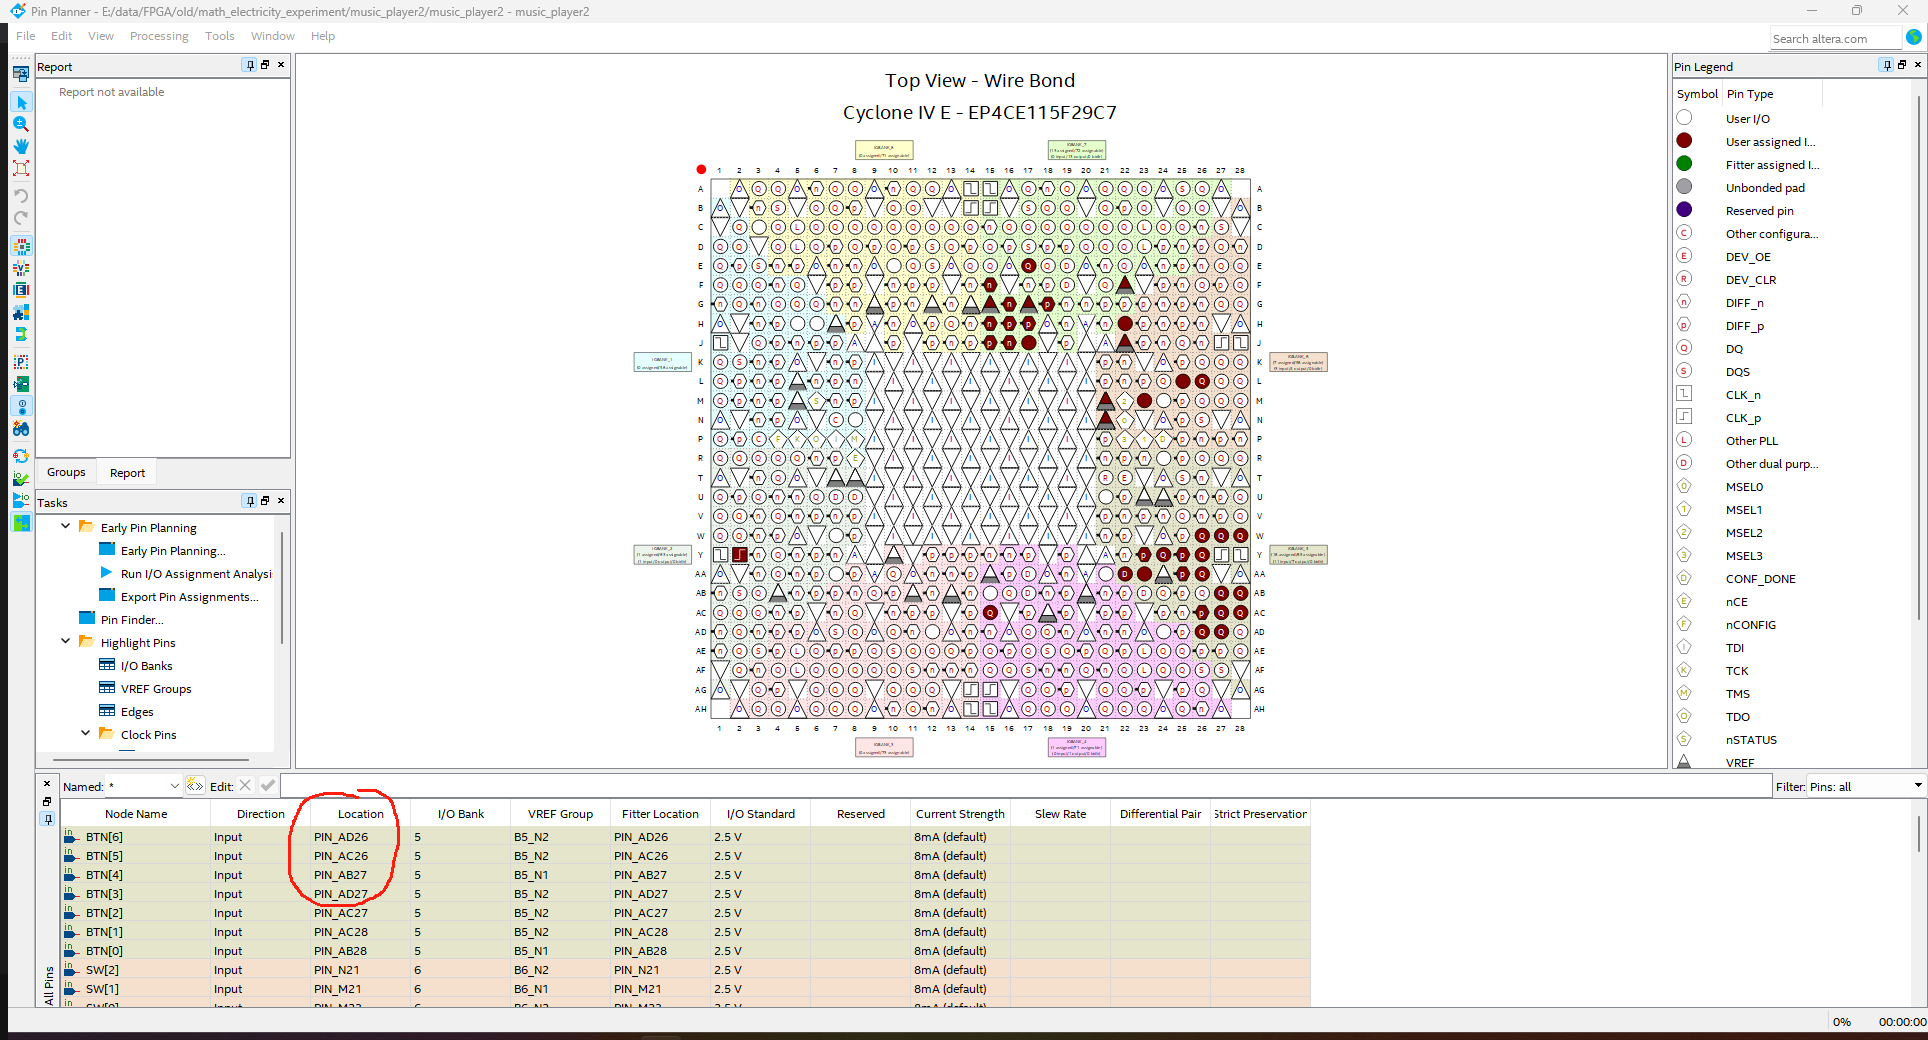Click the Edit accept checkmark icon
Viewport: 1928px width, 1040px height.
(268, 786)
